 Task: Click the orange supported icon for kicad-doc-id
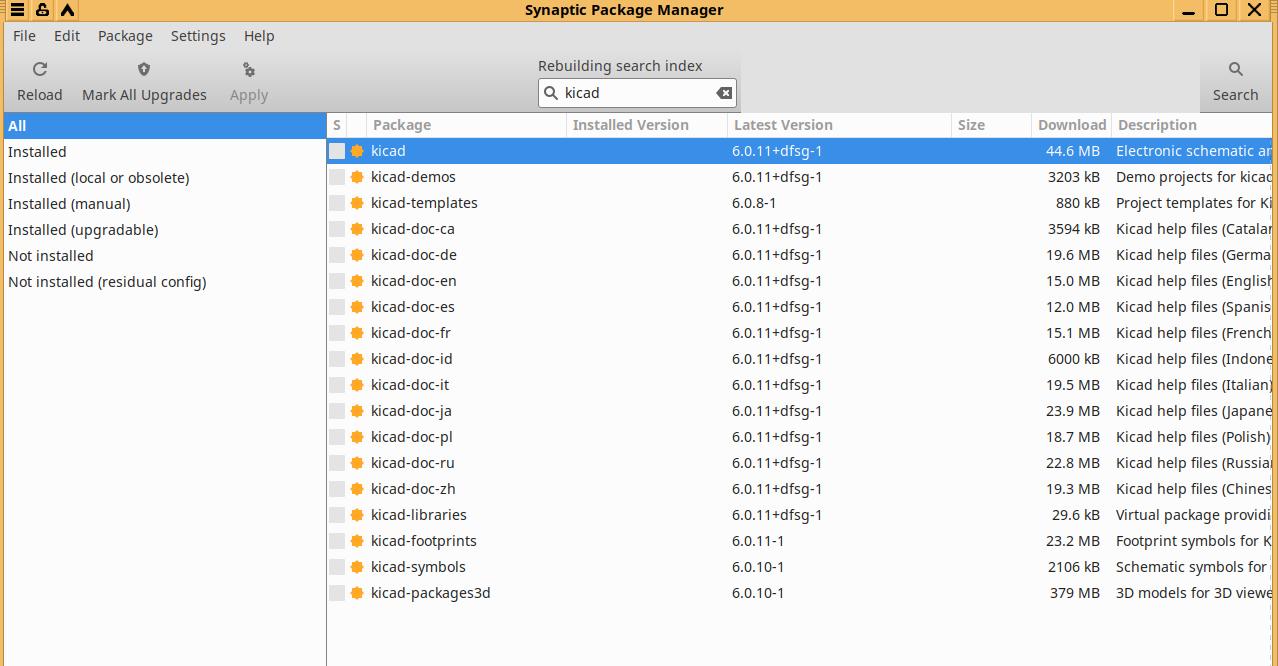[x=357, y=359]
